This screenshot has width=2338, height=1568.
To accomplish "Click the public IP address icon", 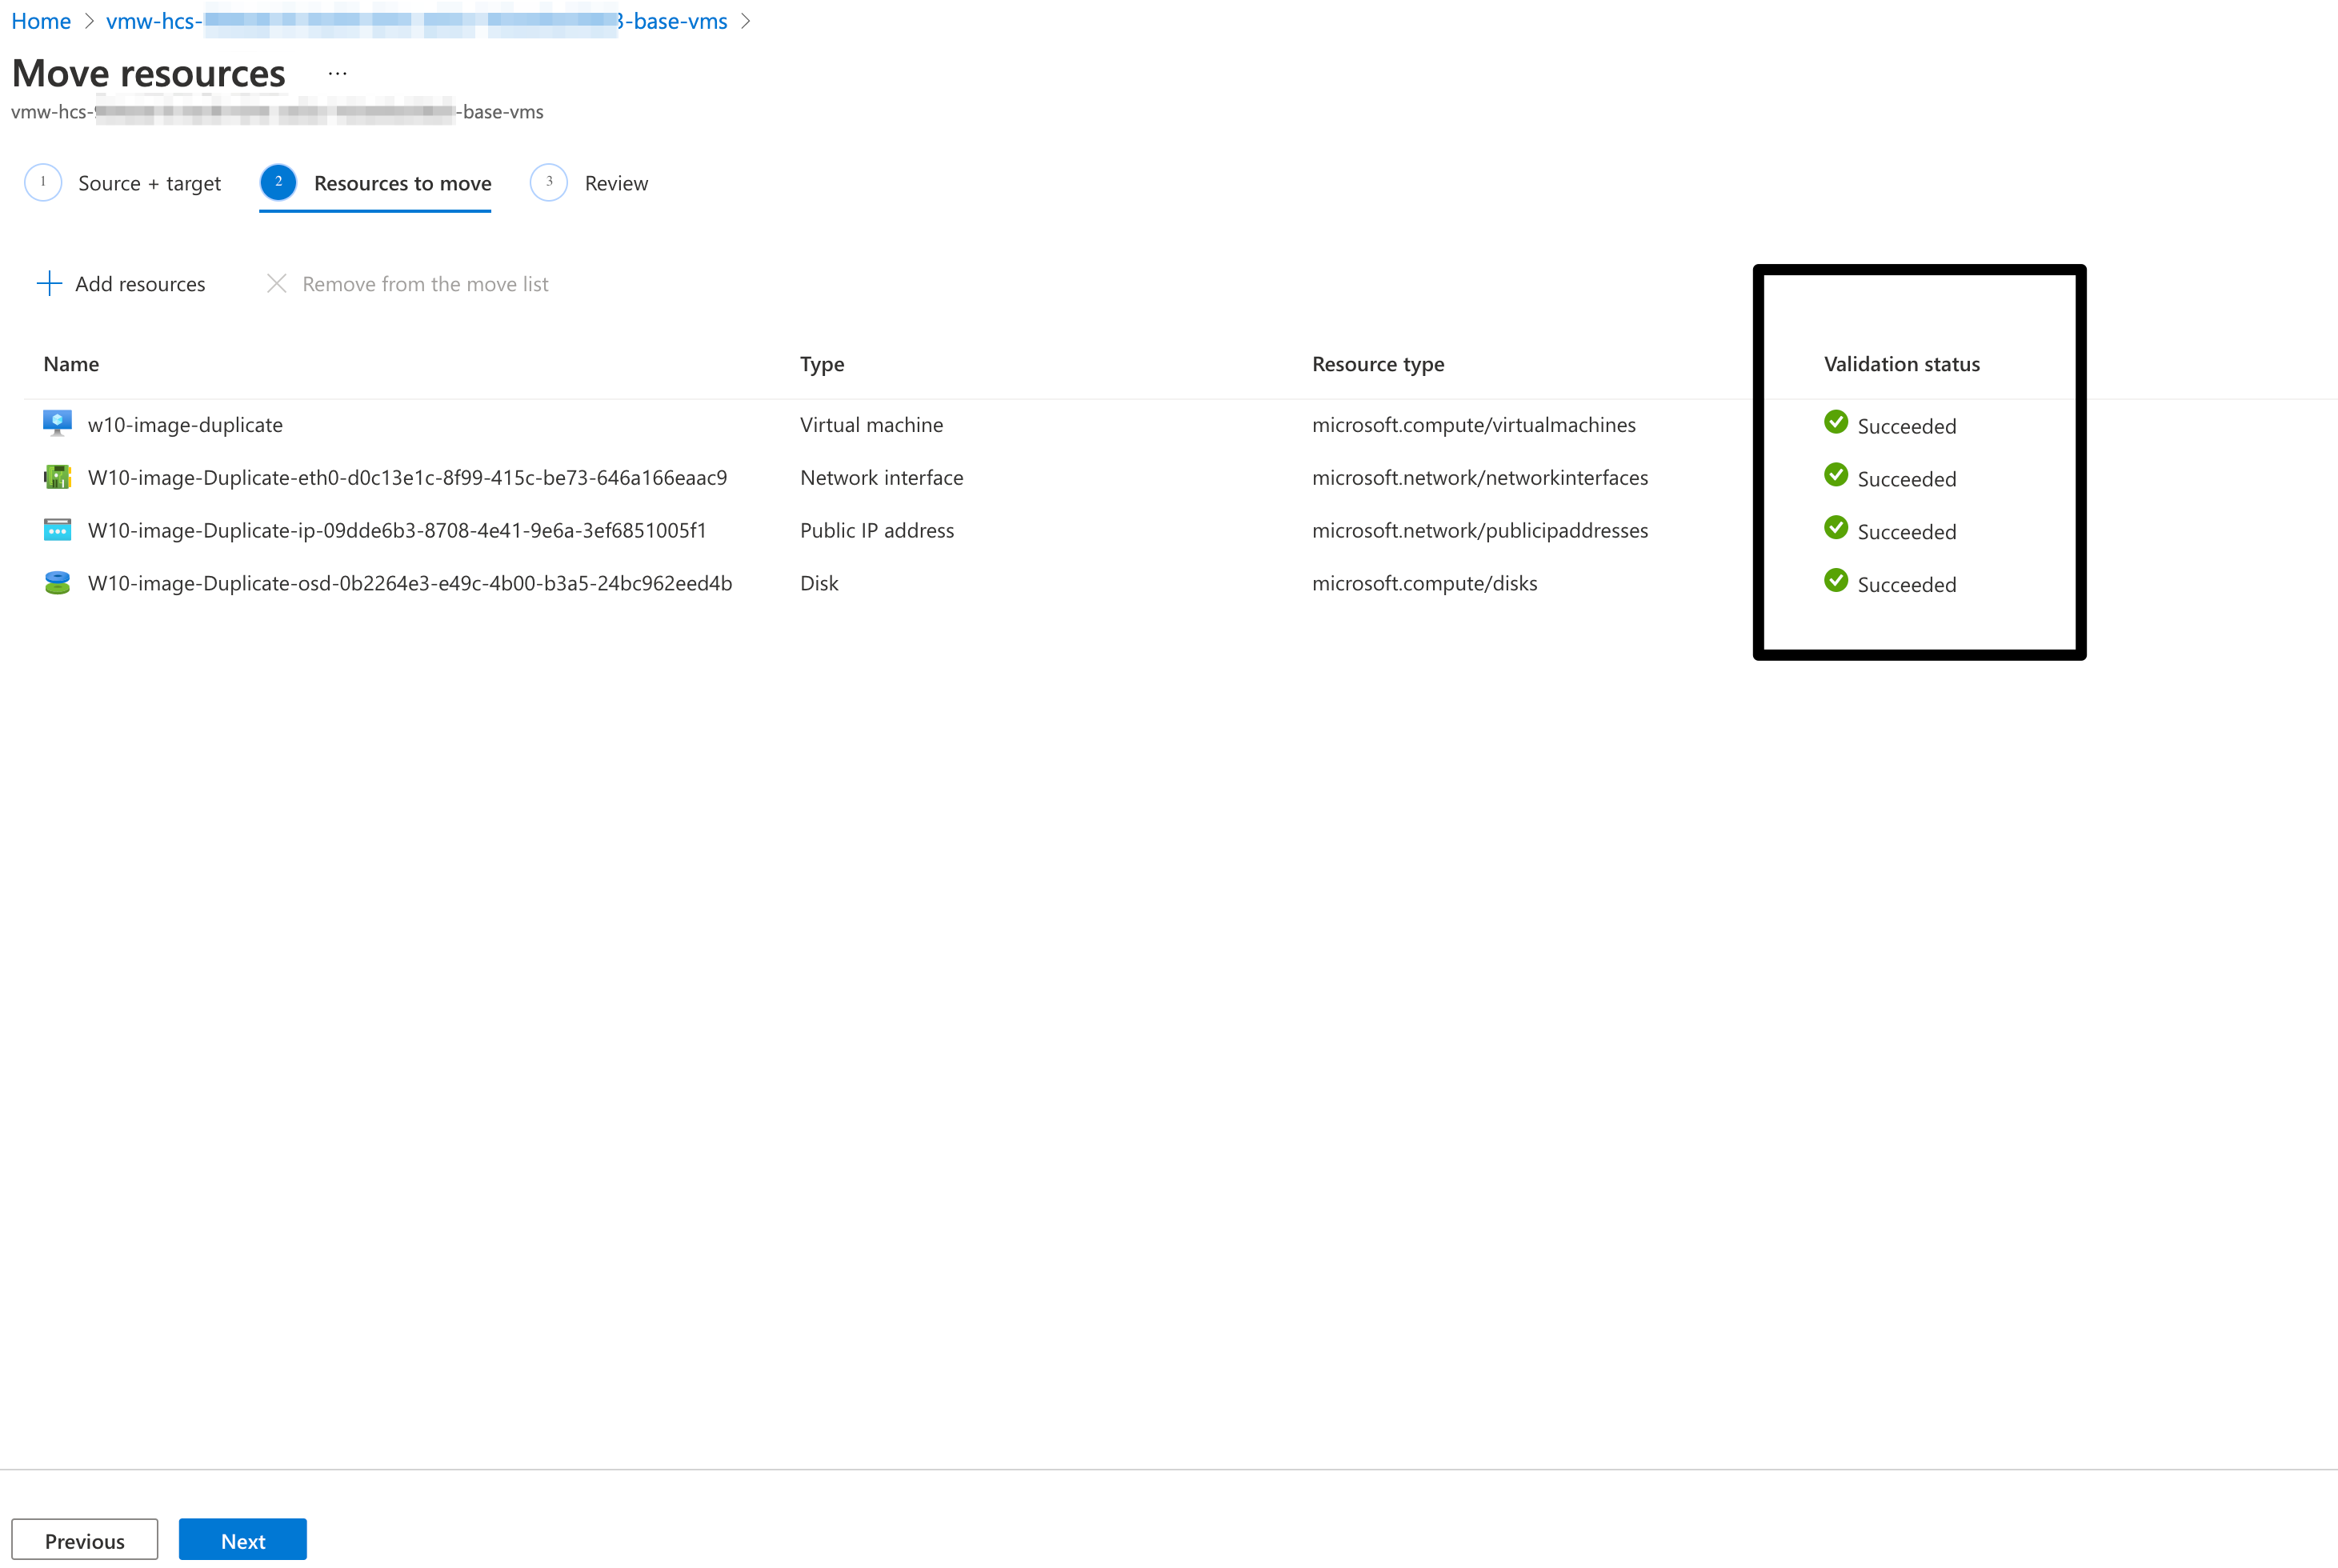I will [x=57, y=530].
